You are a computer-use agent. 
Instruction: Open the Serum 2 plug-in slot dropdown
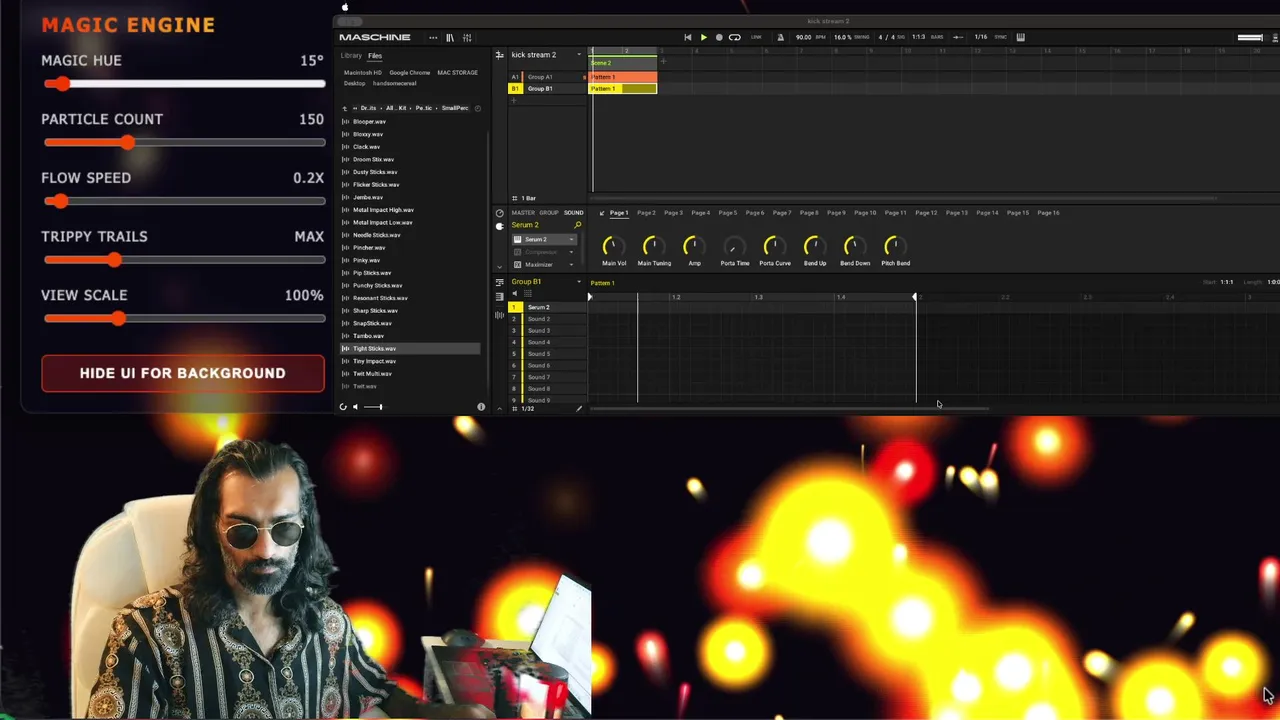tap(572, 240)
